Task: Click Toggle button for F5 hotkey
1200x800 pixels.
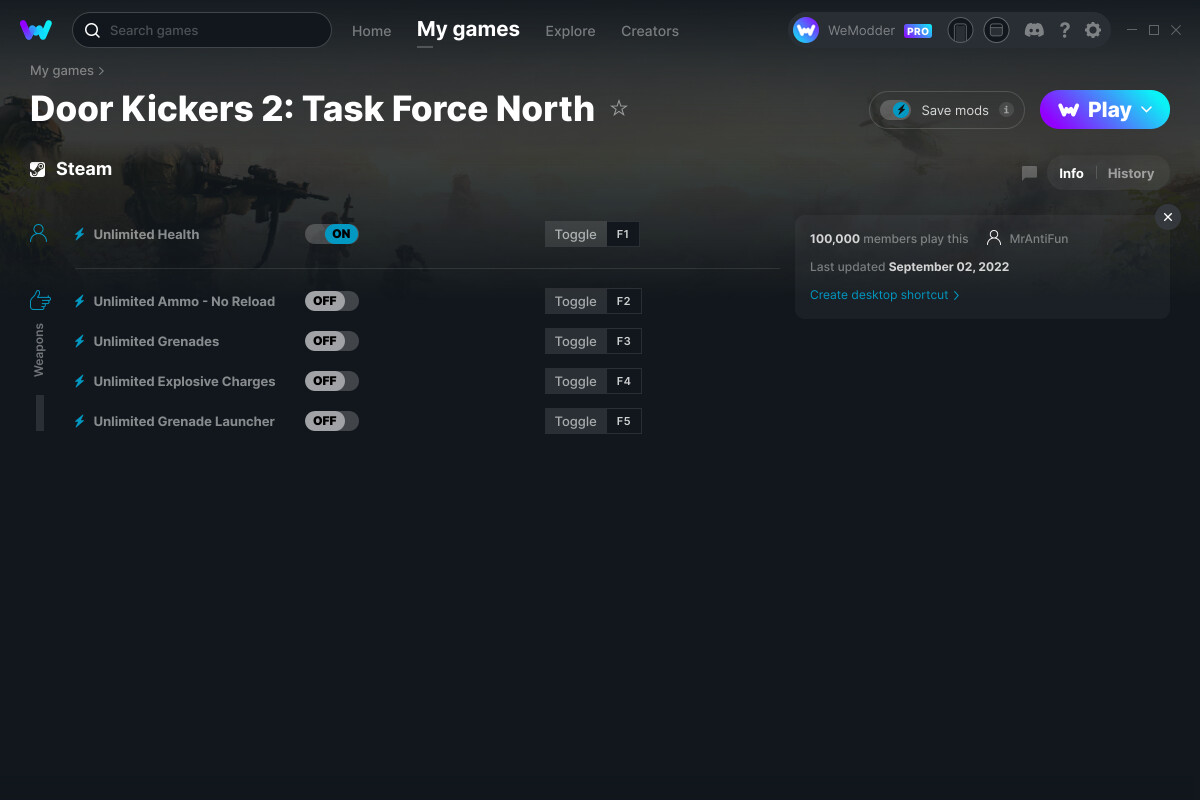Action: coord(575,421)
